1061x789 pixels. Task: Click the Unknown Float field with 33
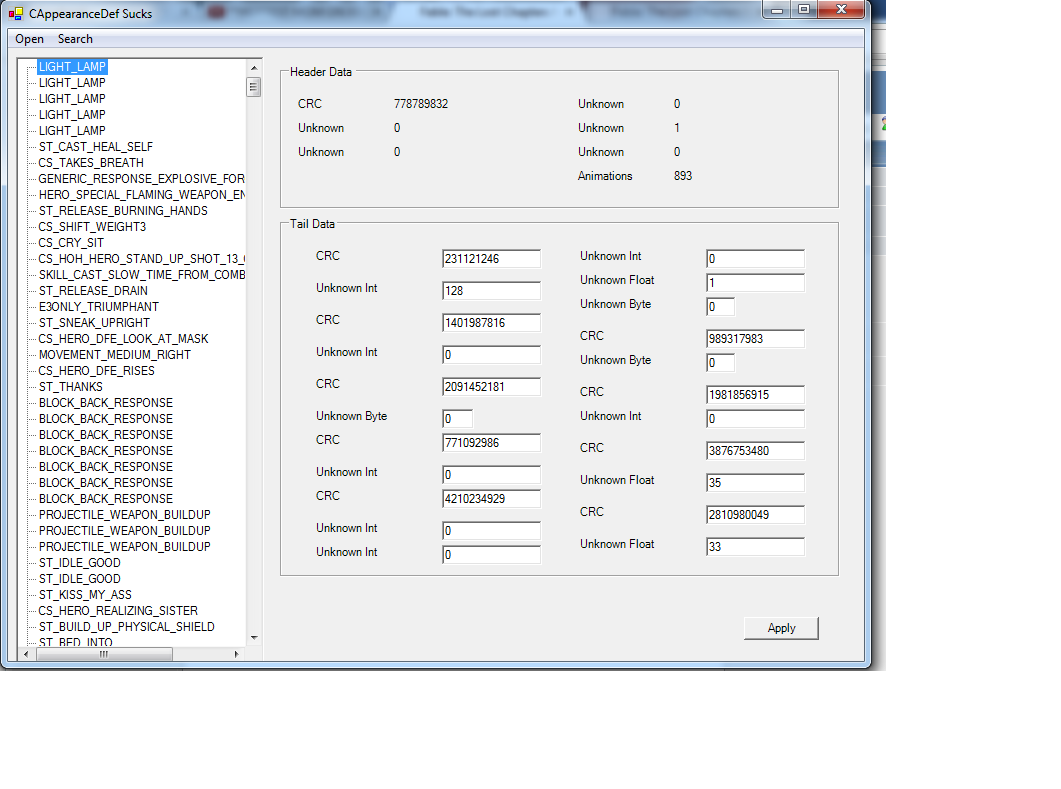tap(755, 547)
